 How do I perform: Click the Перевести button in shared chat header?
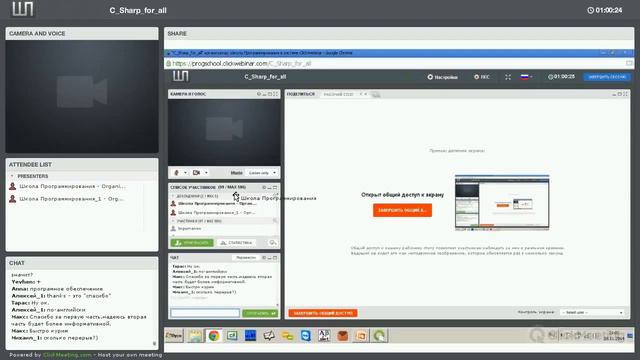[246, 258]
